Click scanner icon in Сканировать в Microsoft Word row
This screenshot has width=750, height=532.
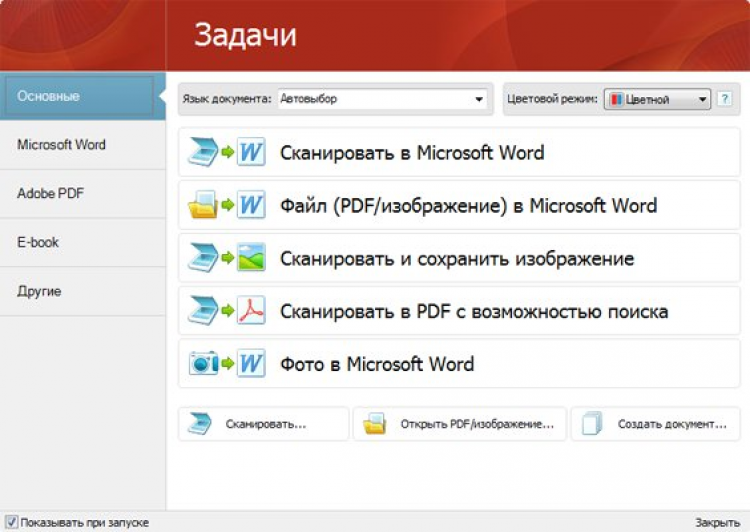pos(203,152)
